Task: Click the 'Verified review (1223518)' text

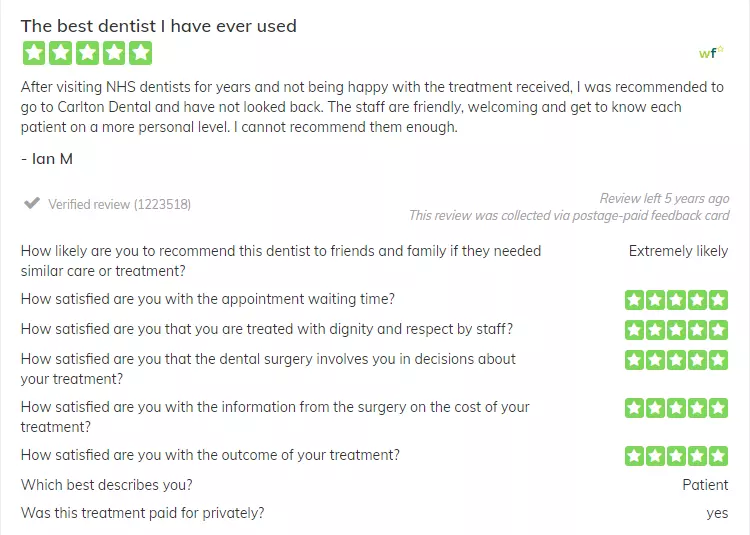Action: click(x=120, y=205)
